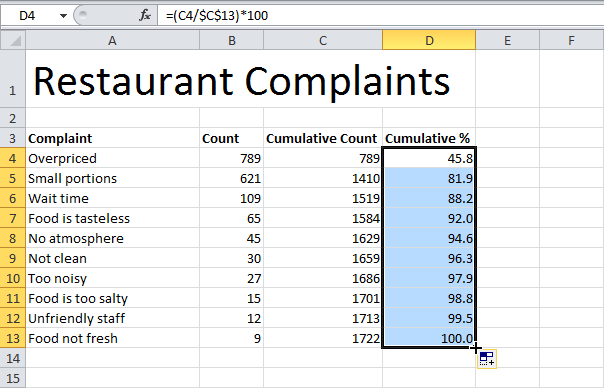Viewport: 604px width, 388px height.
Task: Select the Food is tasteless cell
Action: point(112,218)
